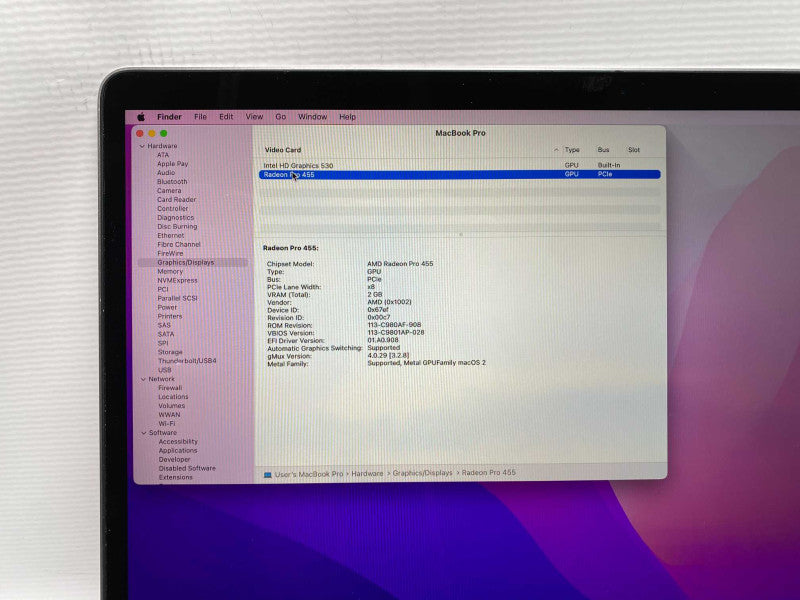This screenshot has width=800, height=600.
Task: Select Fibre Channel in the sidebar
Action: [x=179, y=244]
